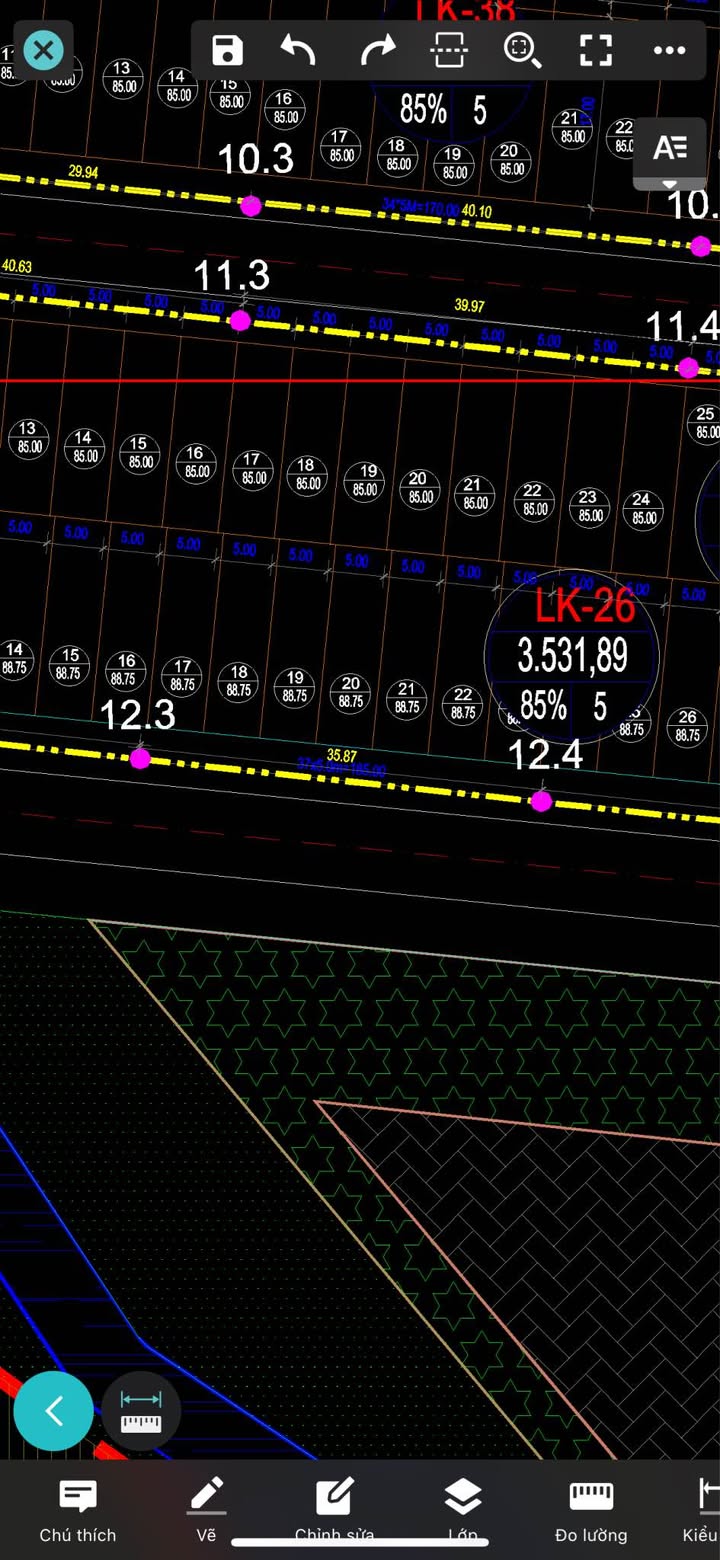Select the magenta point labeled 12.4

[541, 801]
